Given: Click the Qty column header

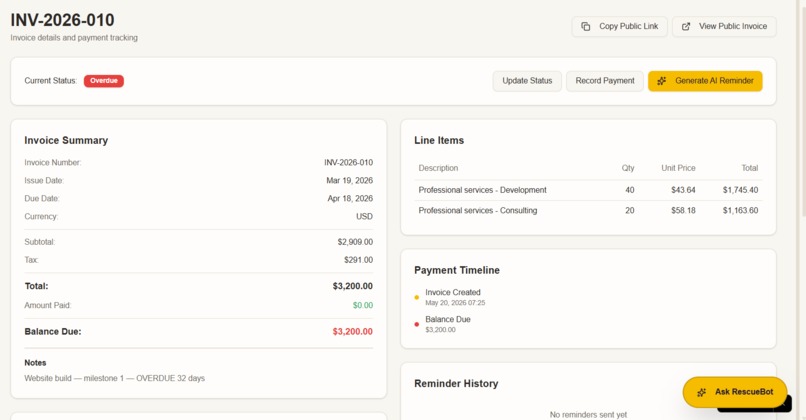Looking at the screenshot, I should [x=628, y=168].
